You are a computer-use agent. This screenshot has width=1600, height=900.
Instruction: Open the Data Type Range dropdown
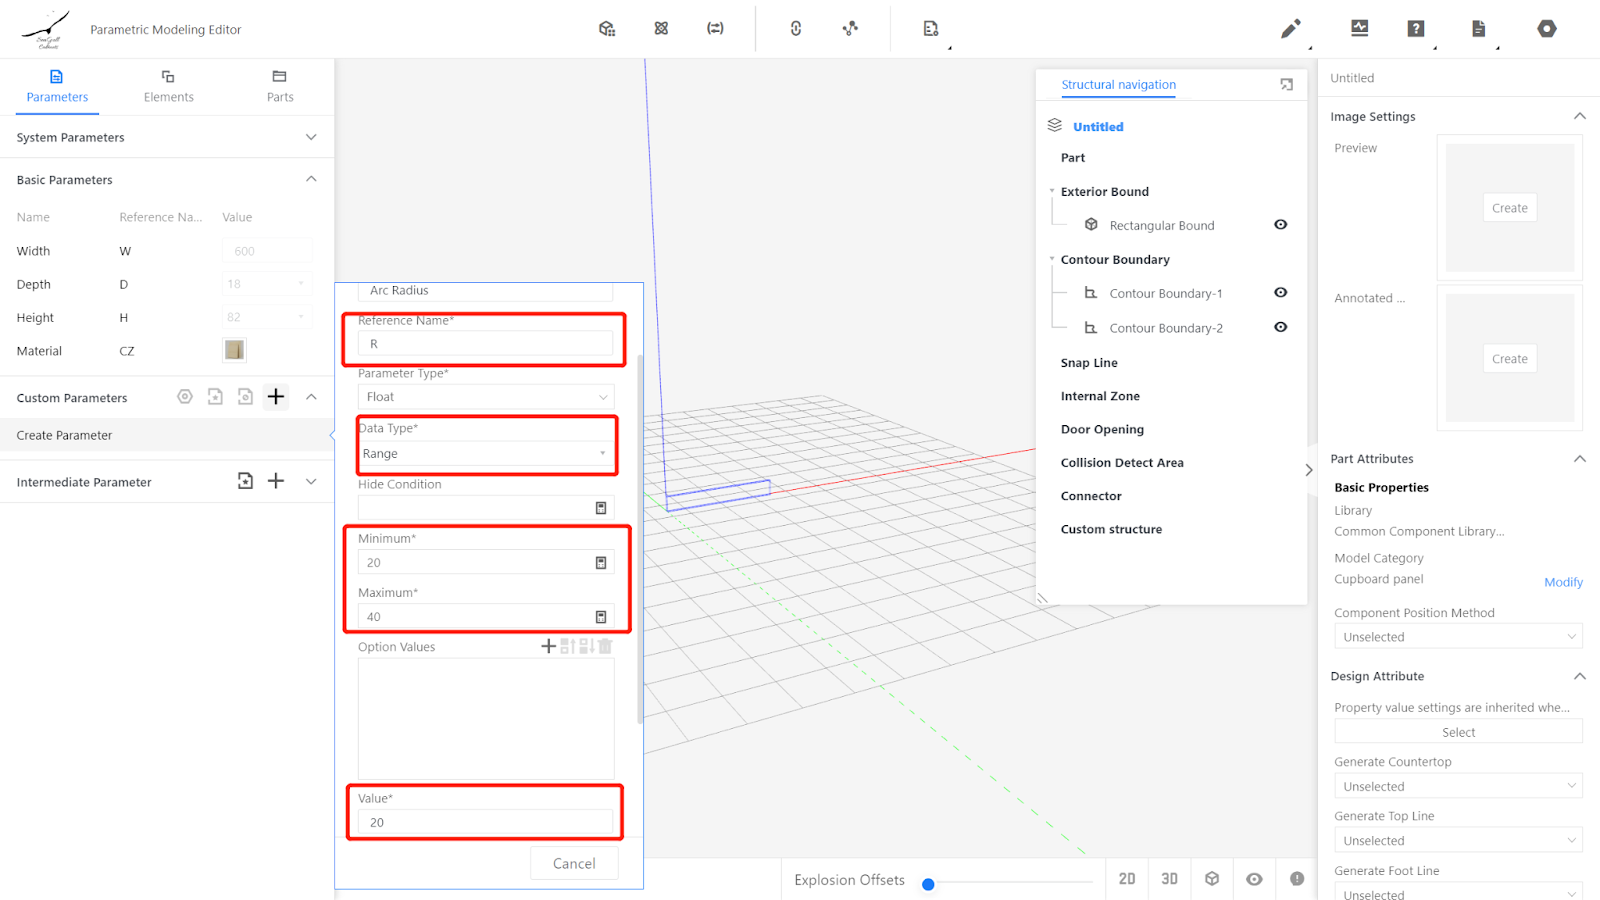(486, 454)
